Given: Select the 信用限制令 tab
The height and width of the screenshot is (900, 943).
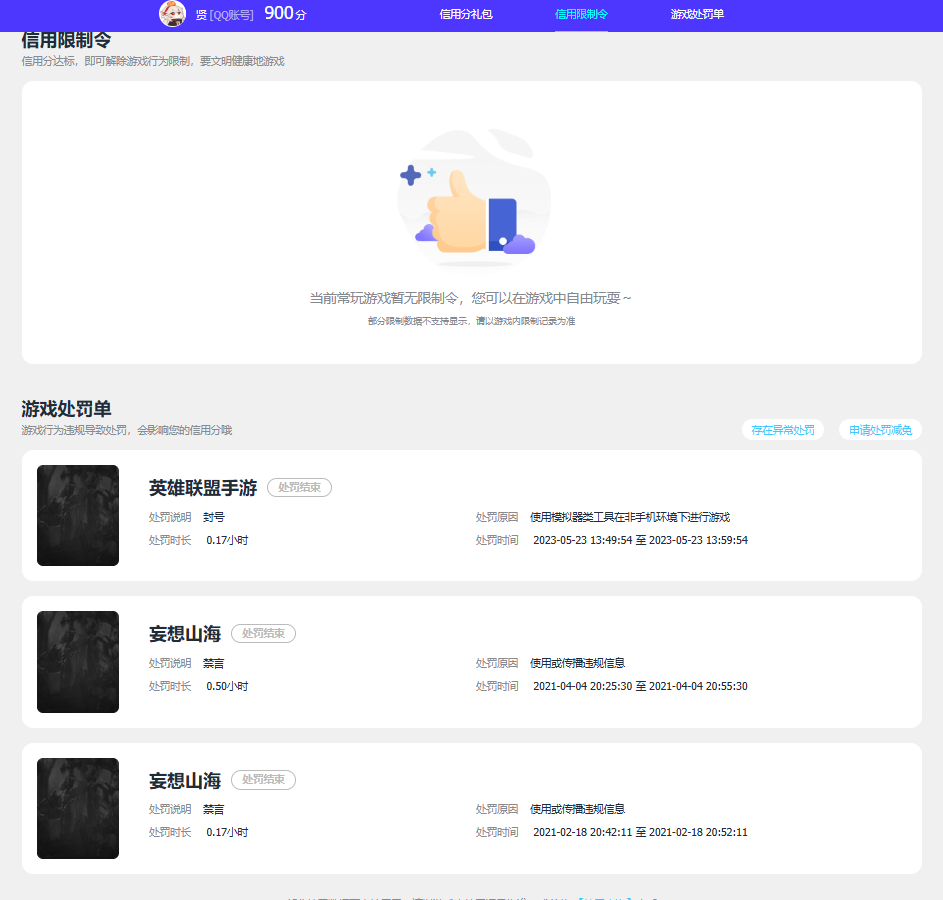Looking at the screenshot, I should [x=580, y=16].
